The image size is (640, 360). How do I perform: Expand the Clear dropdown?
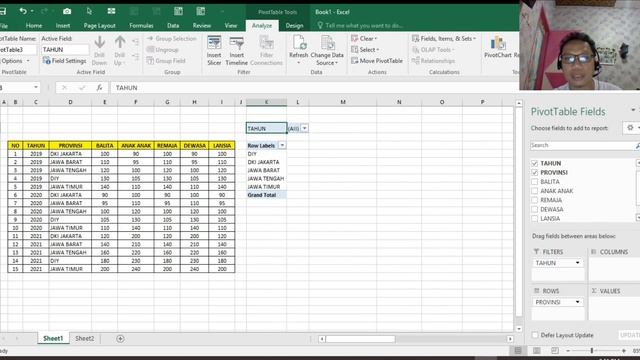point(364,39)
